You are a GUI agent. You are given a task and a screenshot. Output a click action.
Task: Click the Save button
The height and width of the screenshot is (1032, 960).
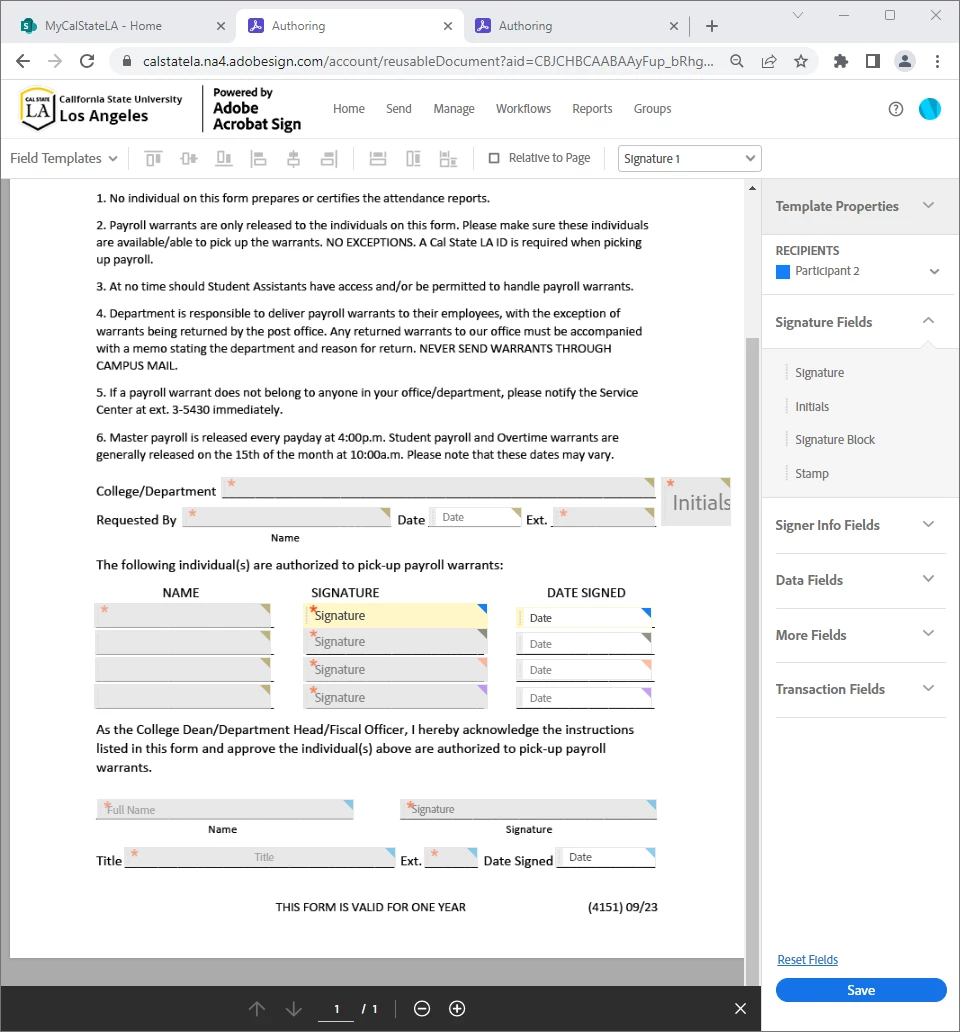861,991
